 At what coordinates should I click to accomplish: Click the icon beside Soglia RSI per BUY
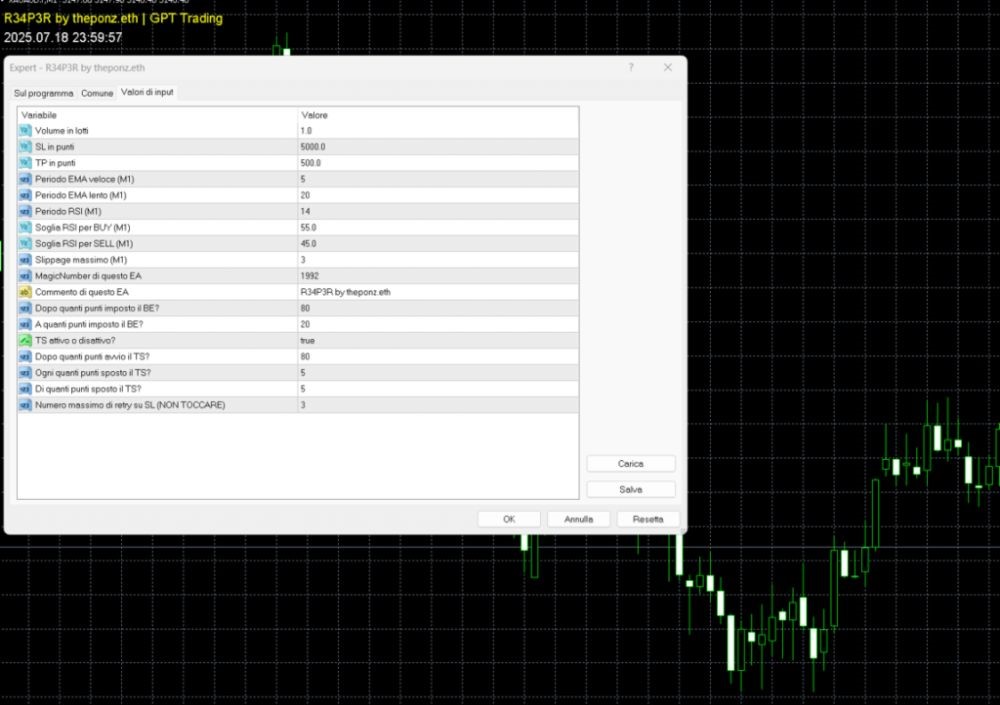[26, 227]
